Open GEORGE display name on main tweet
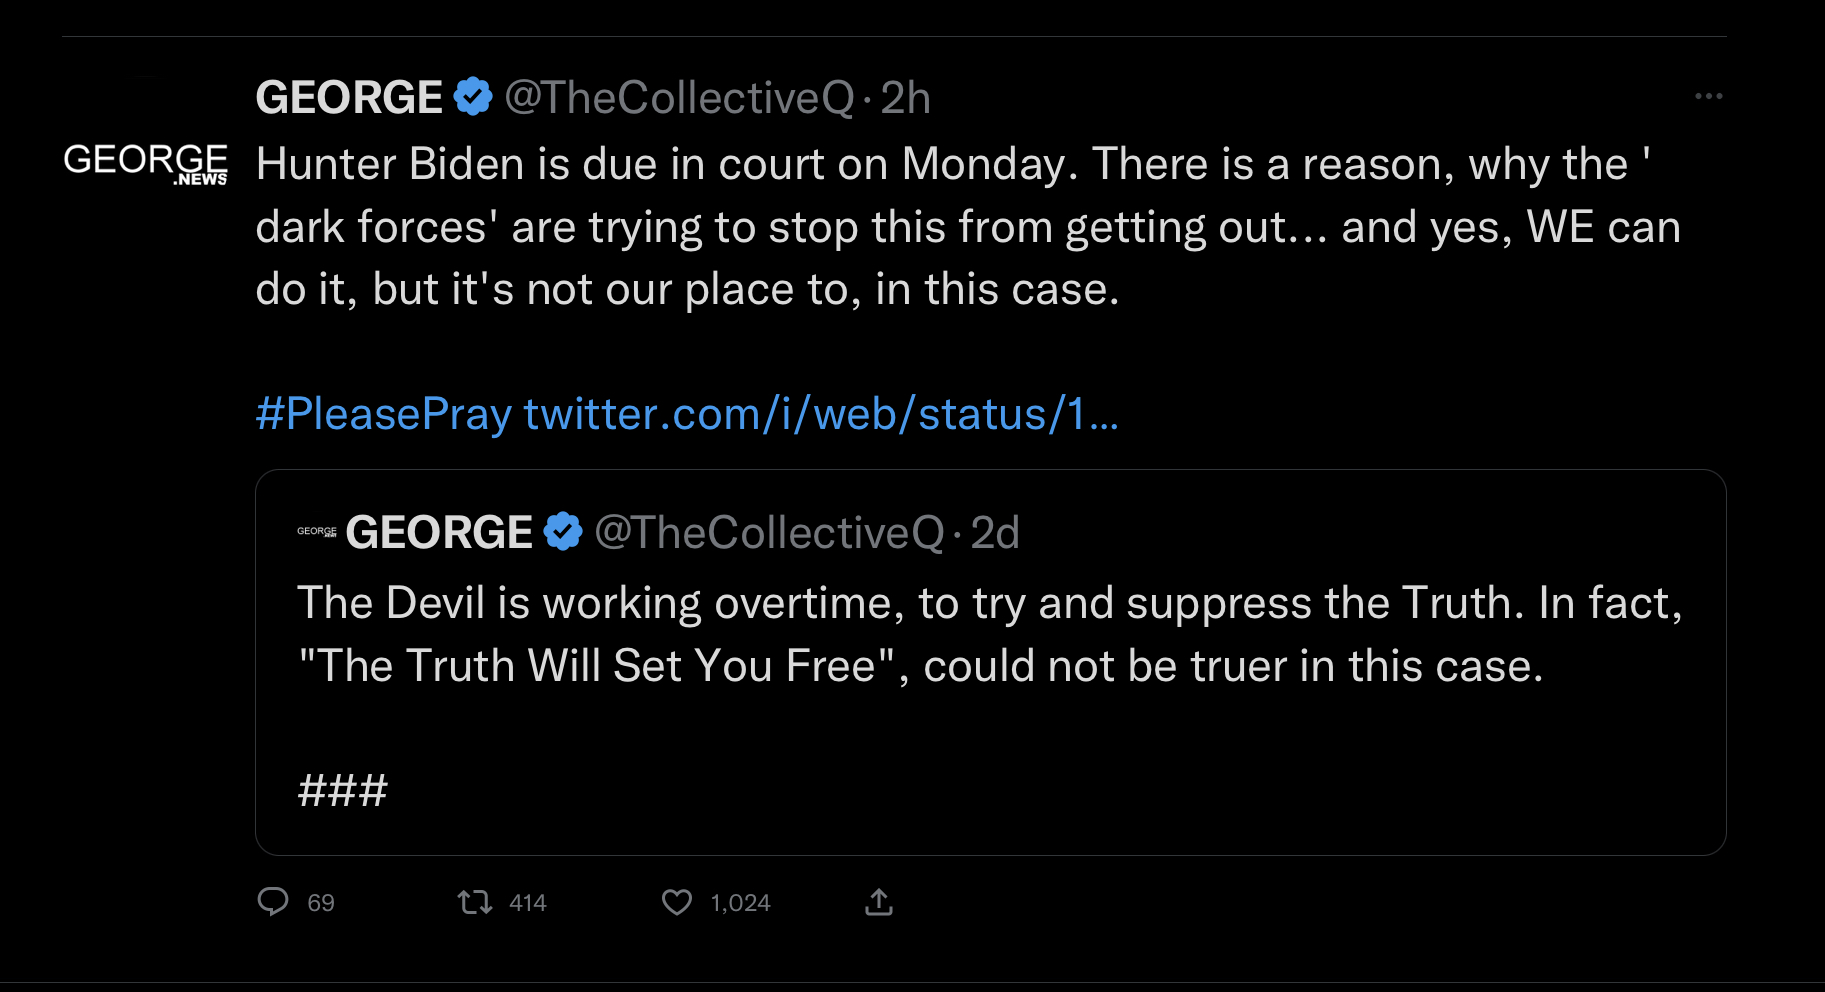The height and width of the screenshot is (992, 1825). coord(349,98)
